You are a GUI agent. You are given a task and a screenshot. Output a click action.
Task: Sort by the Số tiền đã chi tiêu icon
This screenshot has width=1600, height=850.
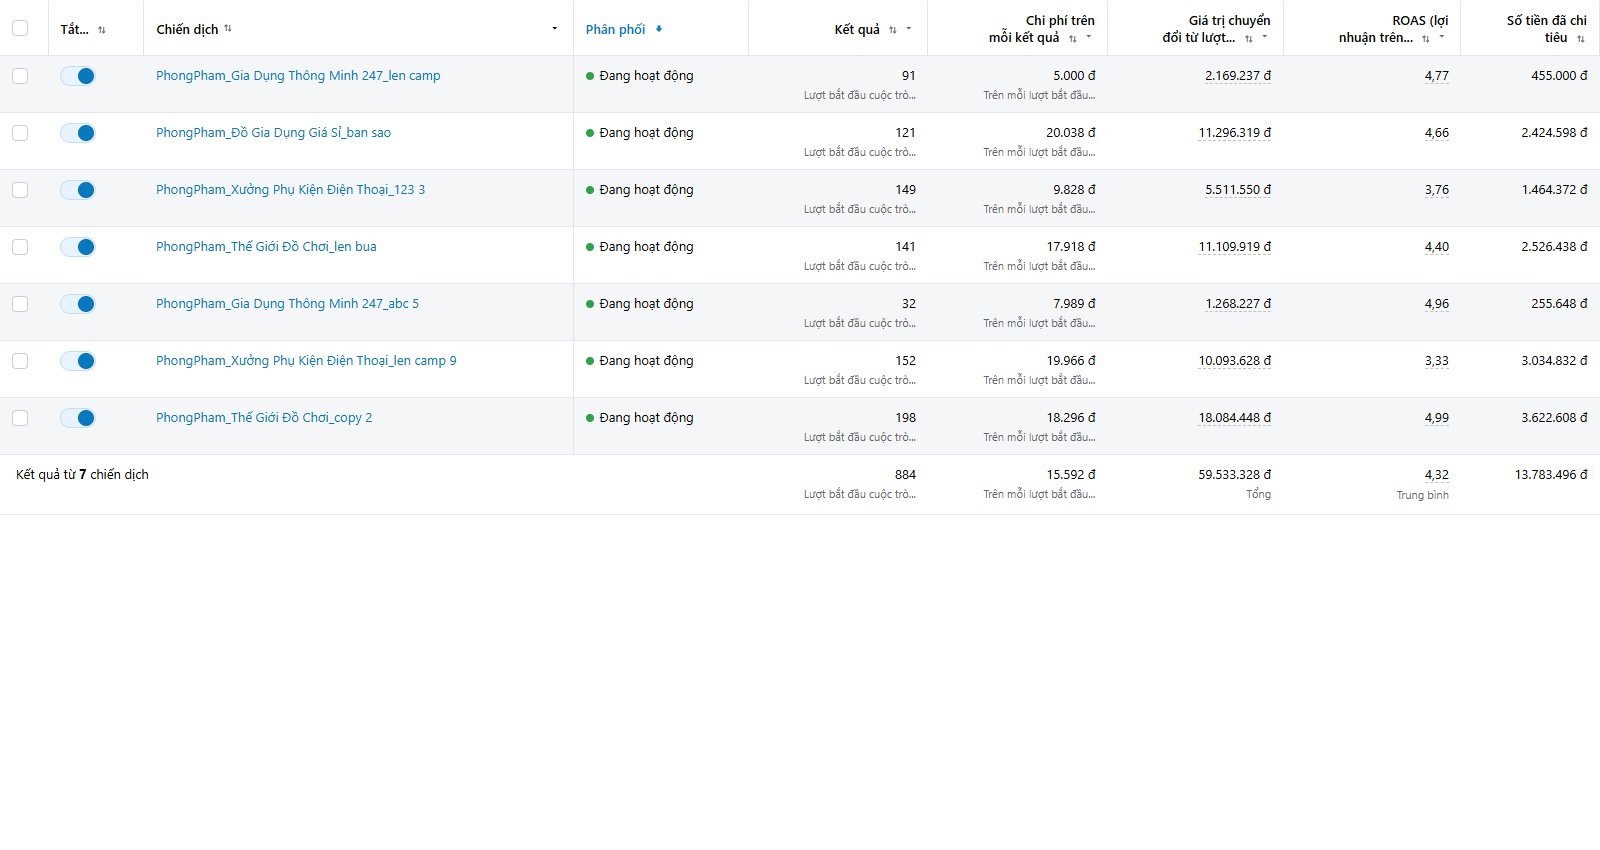pos(1581,38)
